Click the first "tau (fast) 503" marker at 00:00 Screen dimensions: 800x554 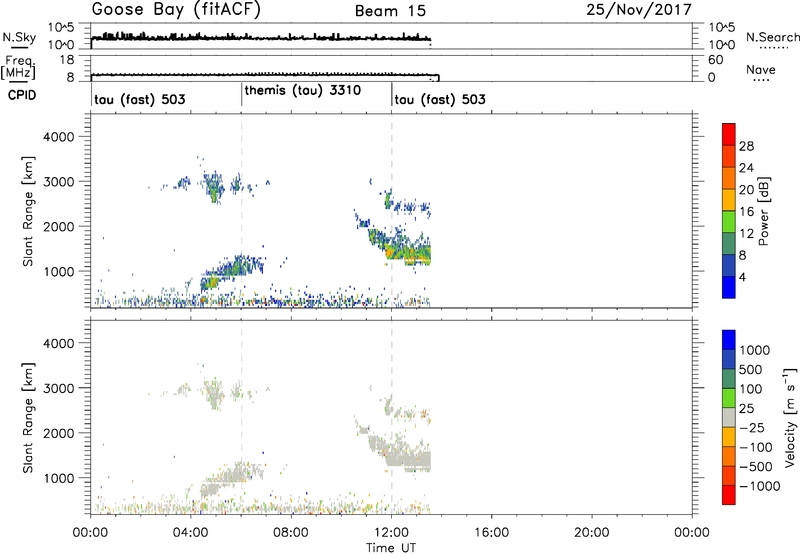pos(139,99)
